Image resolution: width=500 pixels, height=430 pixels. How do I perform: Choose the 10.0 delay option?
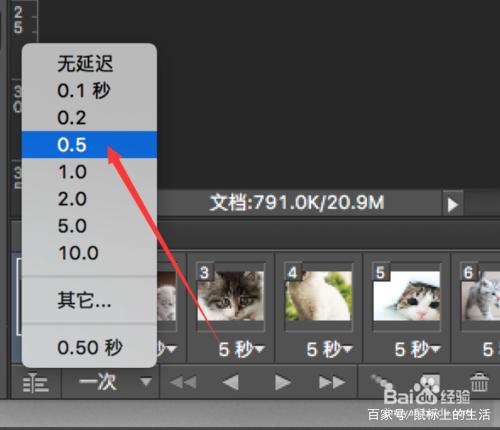pyautogui.click(x=89, y=253)
